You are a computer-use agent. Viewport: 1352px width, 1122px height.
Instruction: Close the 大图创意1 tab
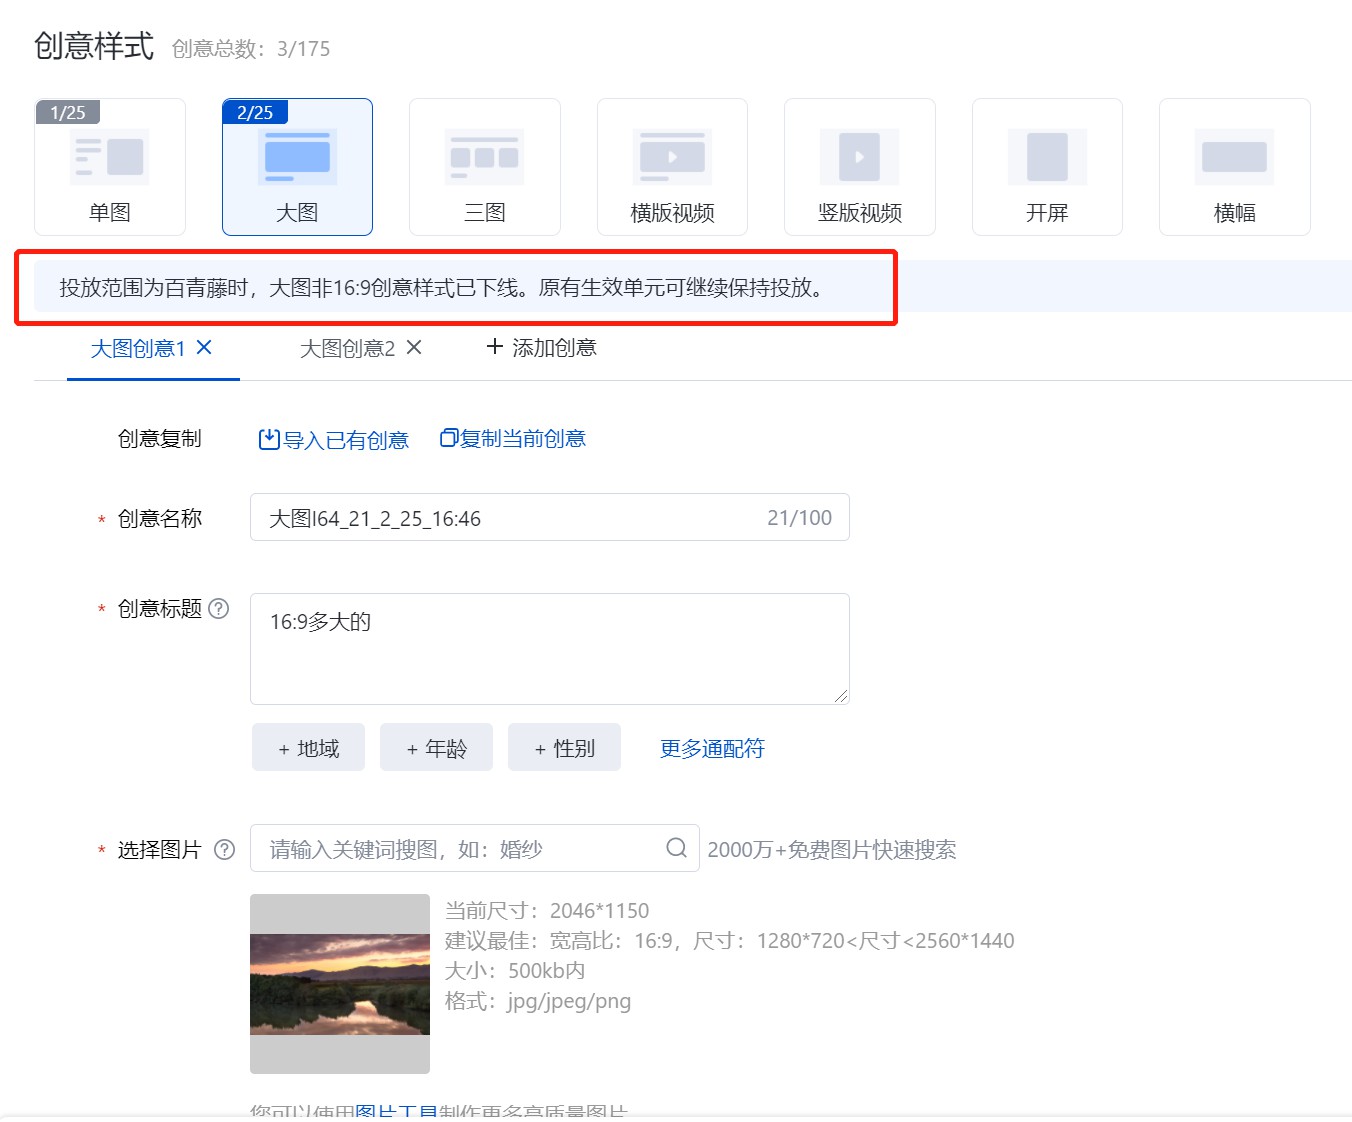click(x=204, y=347)
